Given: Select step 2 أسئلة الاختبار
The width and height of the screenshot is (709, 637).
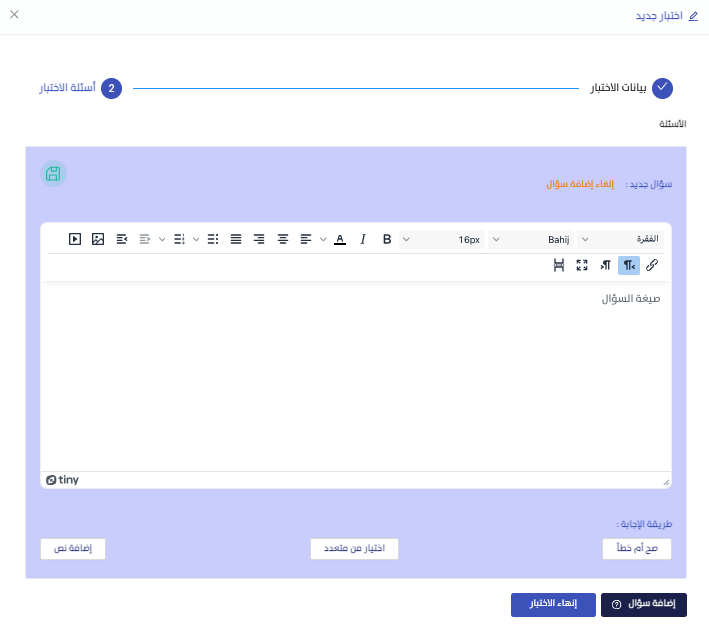Looking at the screenshot, I should pos(111,89).
